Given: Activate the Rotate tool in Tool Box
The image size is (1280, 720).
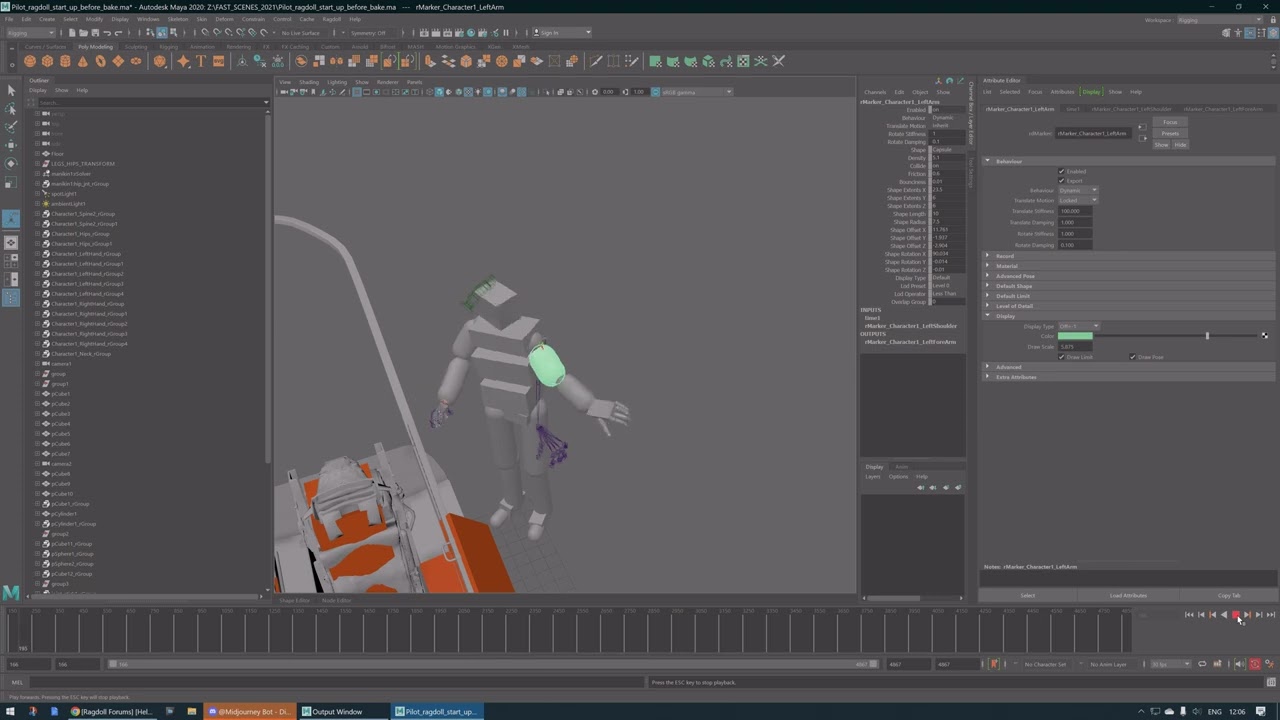Looking at the screenshot, I should 11,163.
